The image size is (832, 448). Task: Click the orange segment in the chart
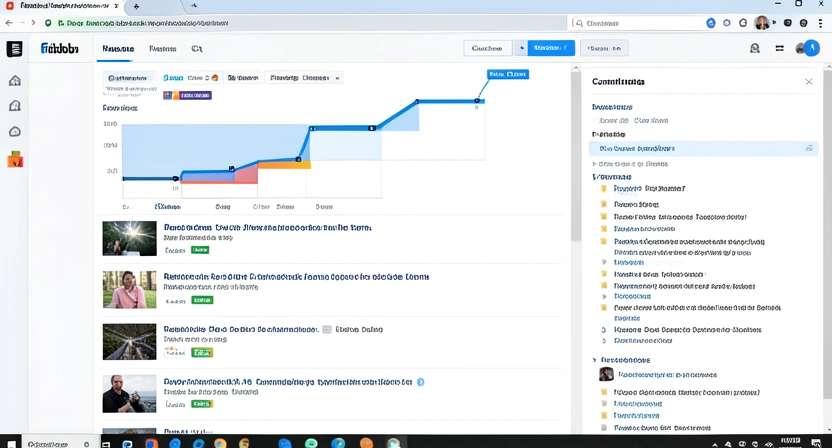pyautogui.click(x=284, y=165)
